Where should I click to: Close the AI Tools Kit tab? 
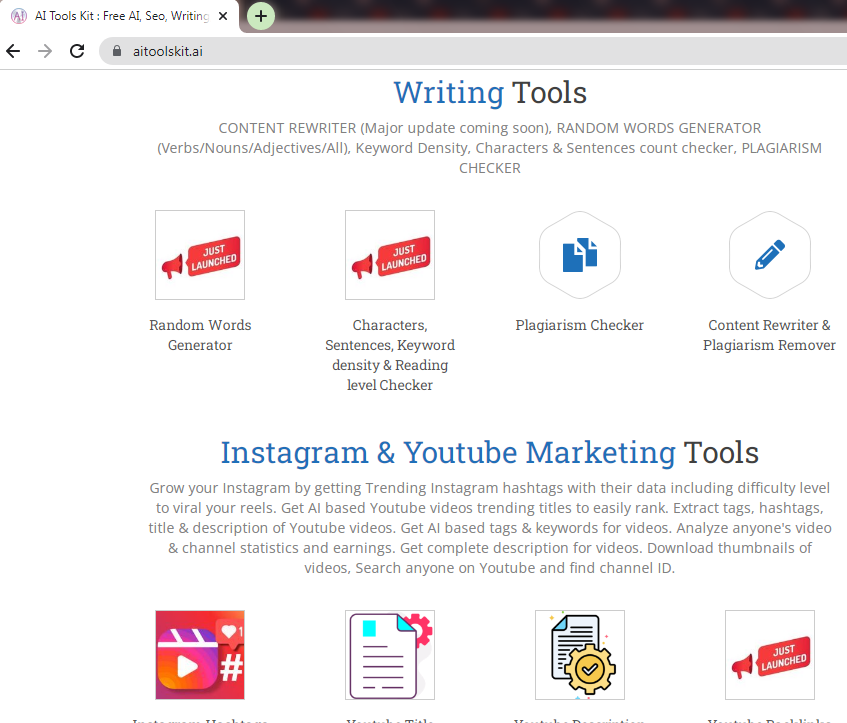pyautogui.click(x=223, y=16)
